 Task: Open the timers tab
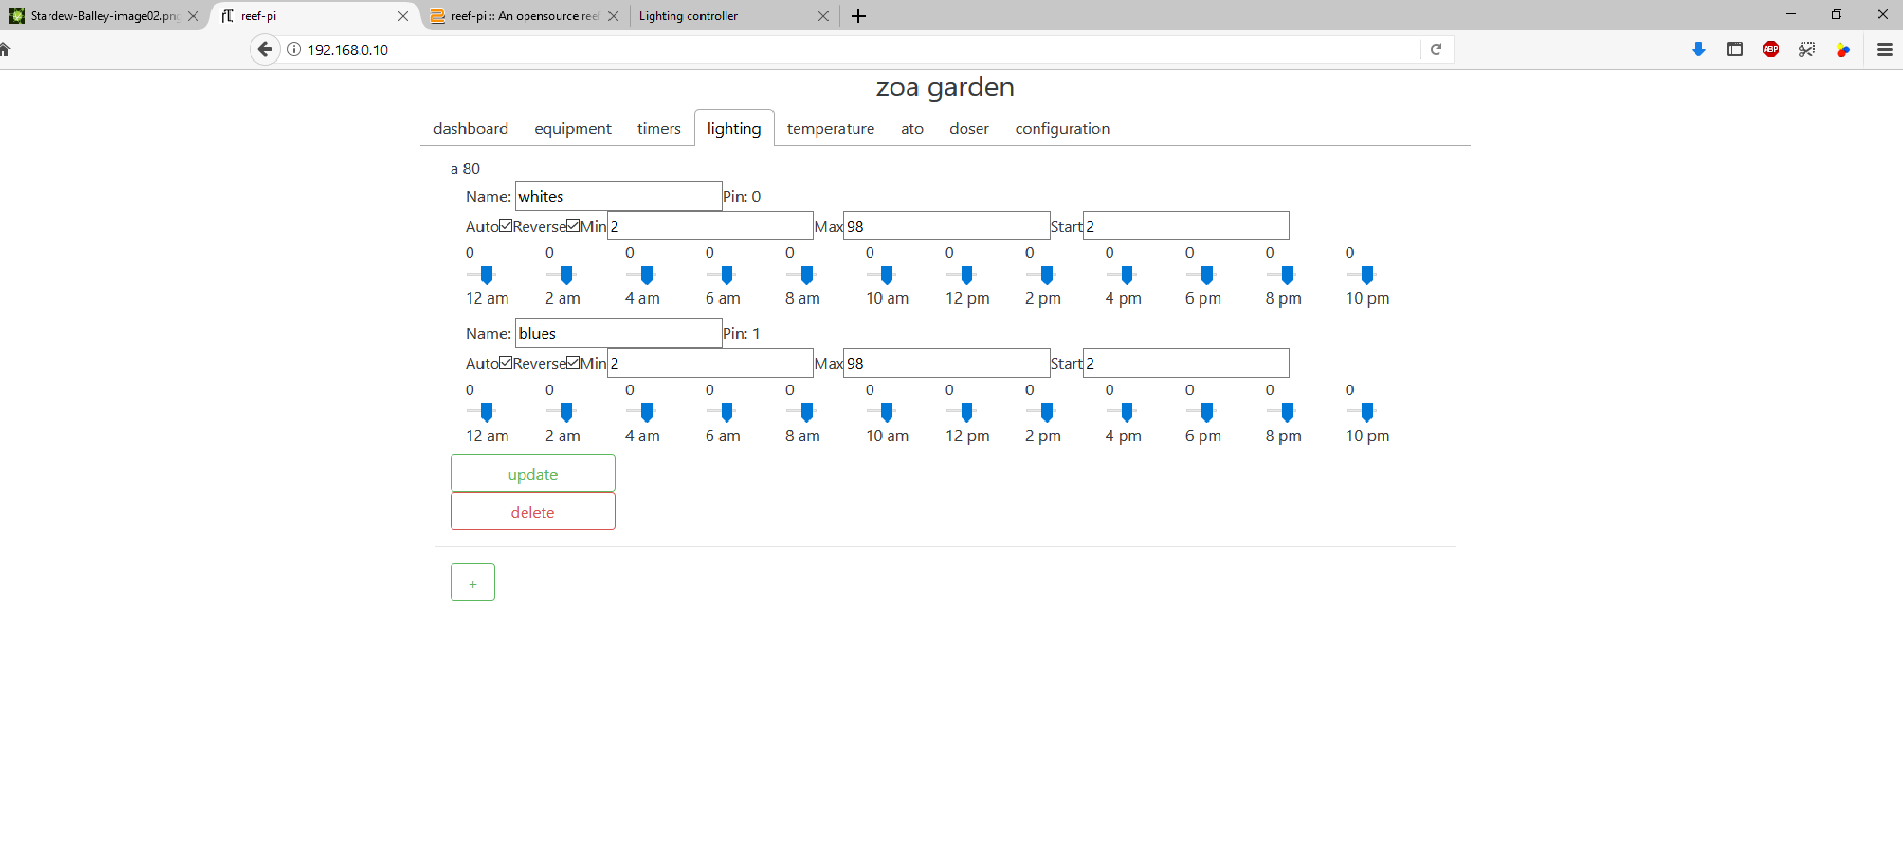coord(659,128)
